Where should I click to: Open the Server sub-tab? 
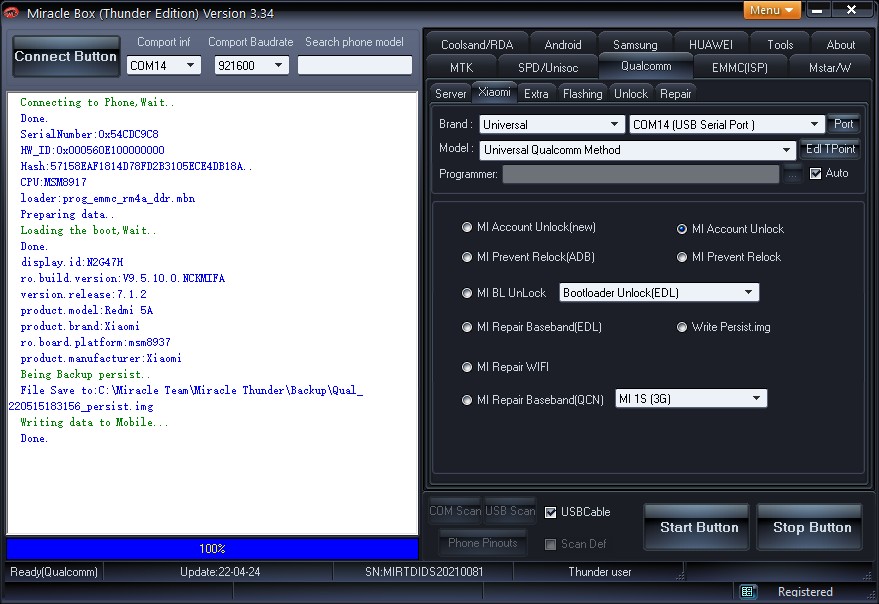pyautogui.click(x=451, y=94)
